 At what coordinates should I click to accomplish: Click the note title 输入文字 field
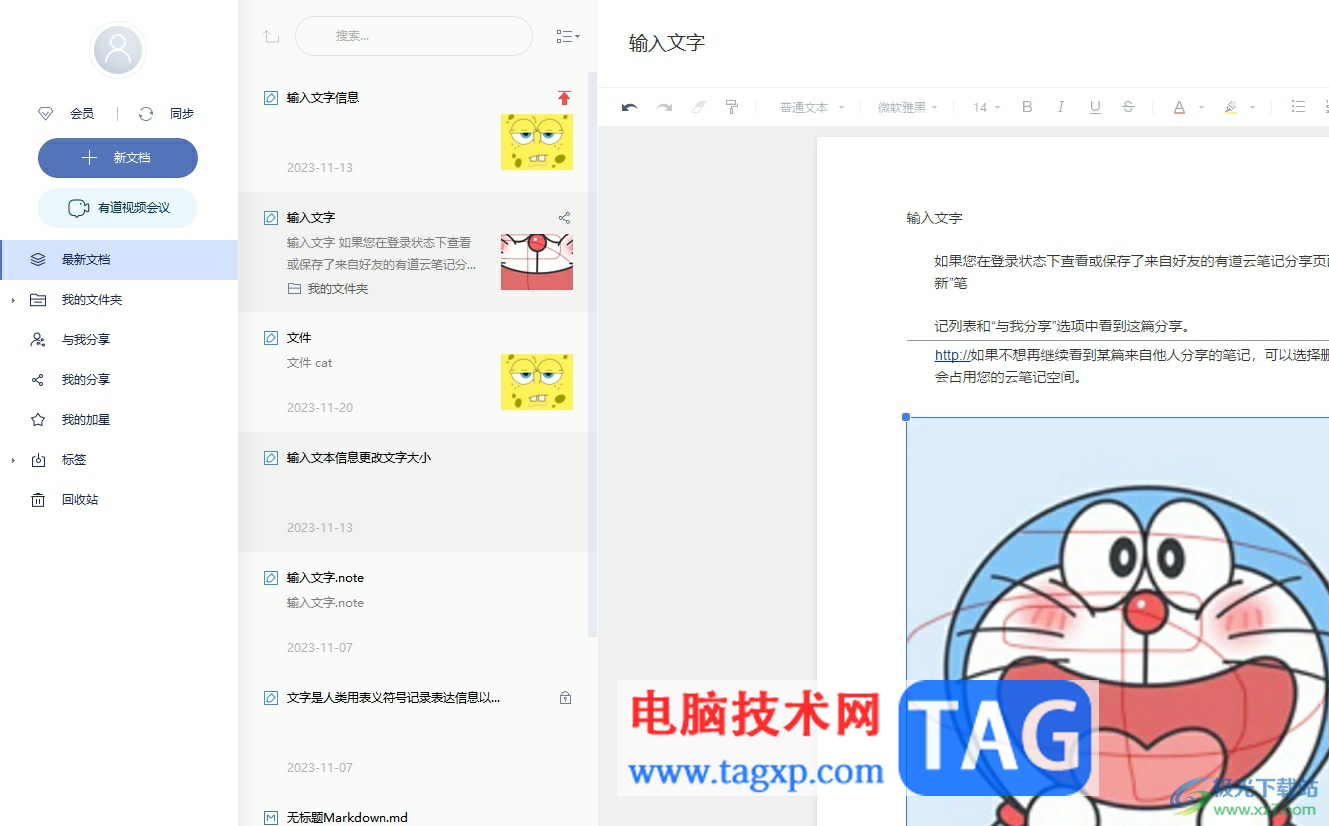667,43
